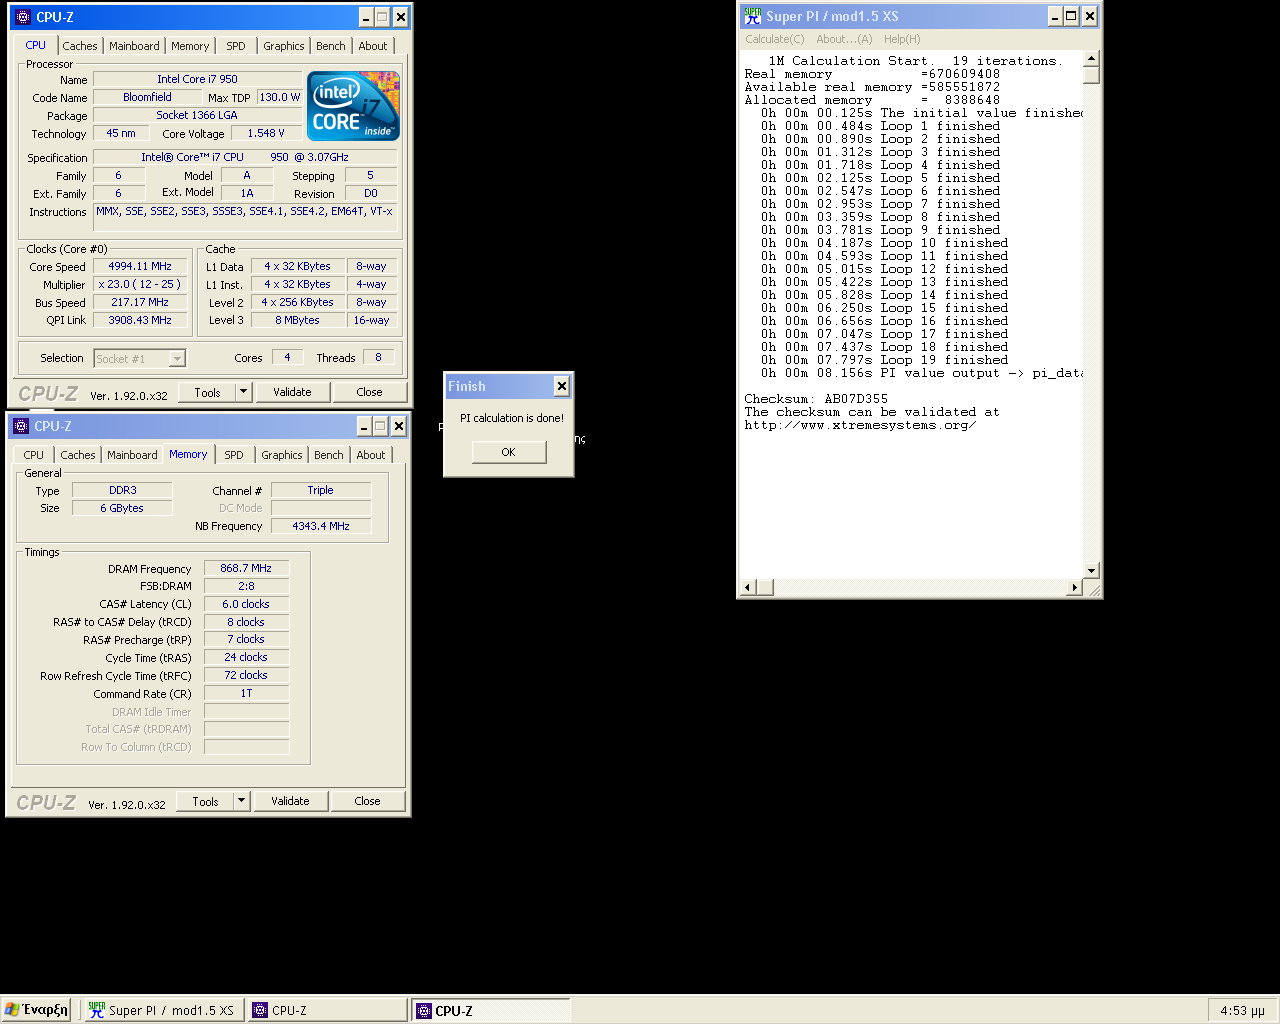Click the Checksum AB07D355 line in Super PI
This screenshot has height=1024, width=1280.
coord(816,399)
